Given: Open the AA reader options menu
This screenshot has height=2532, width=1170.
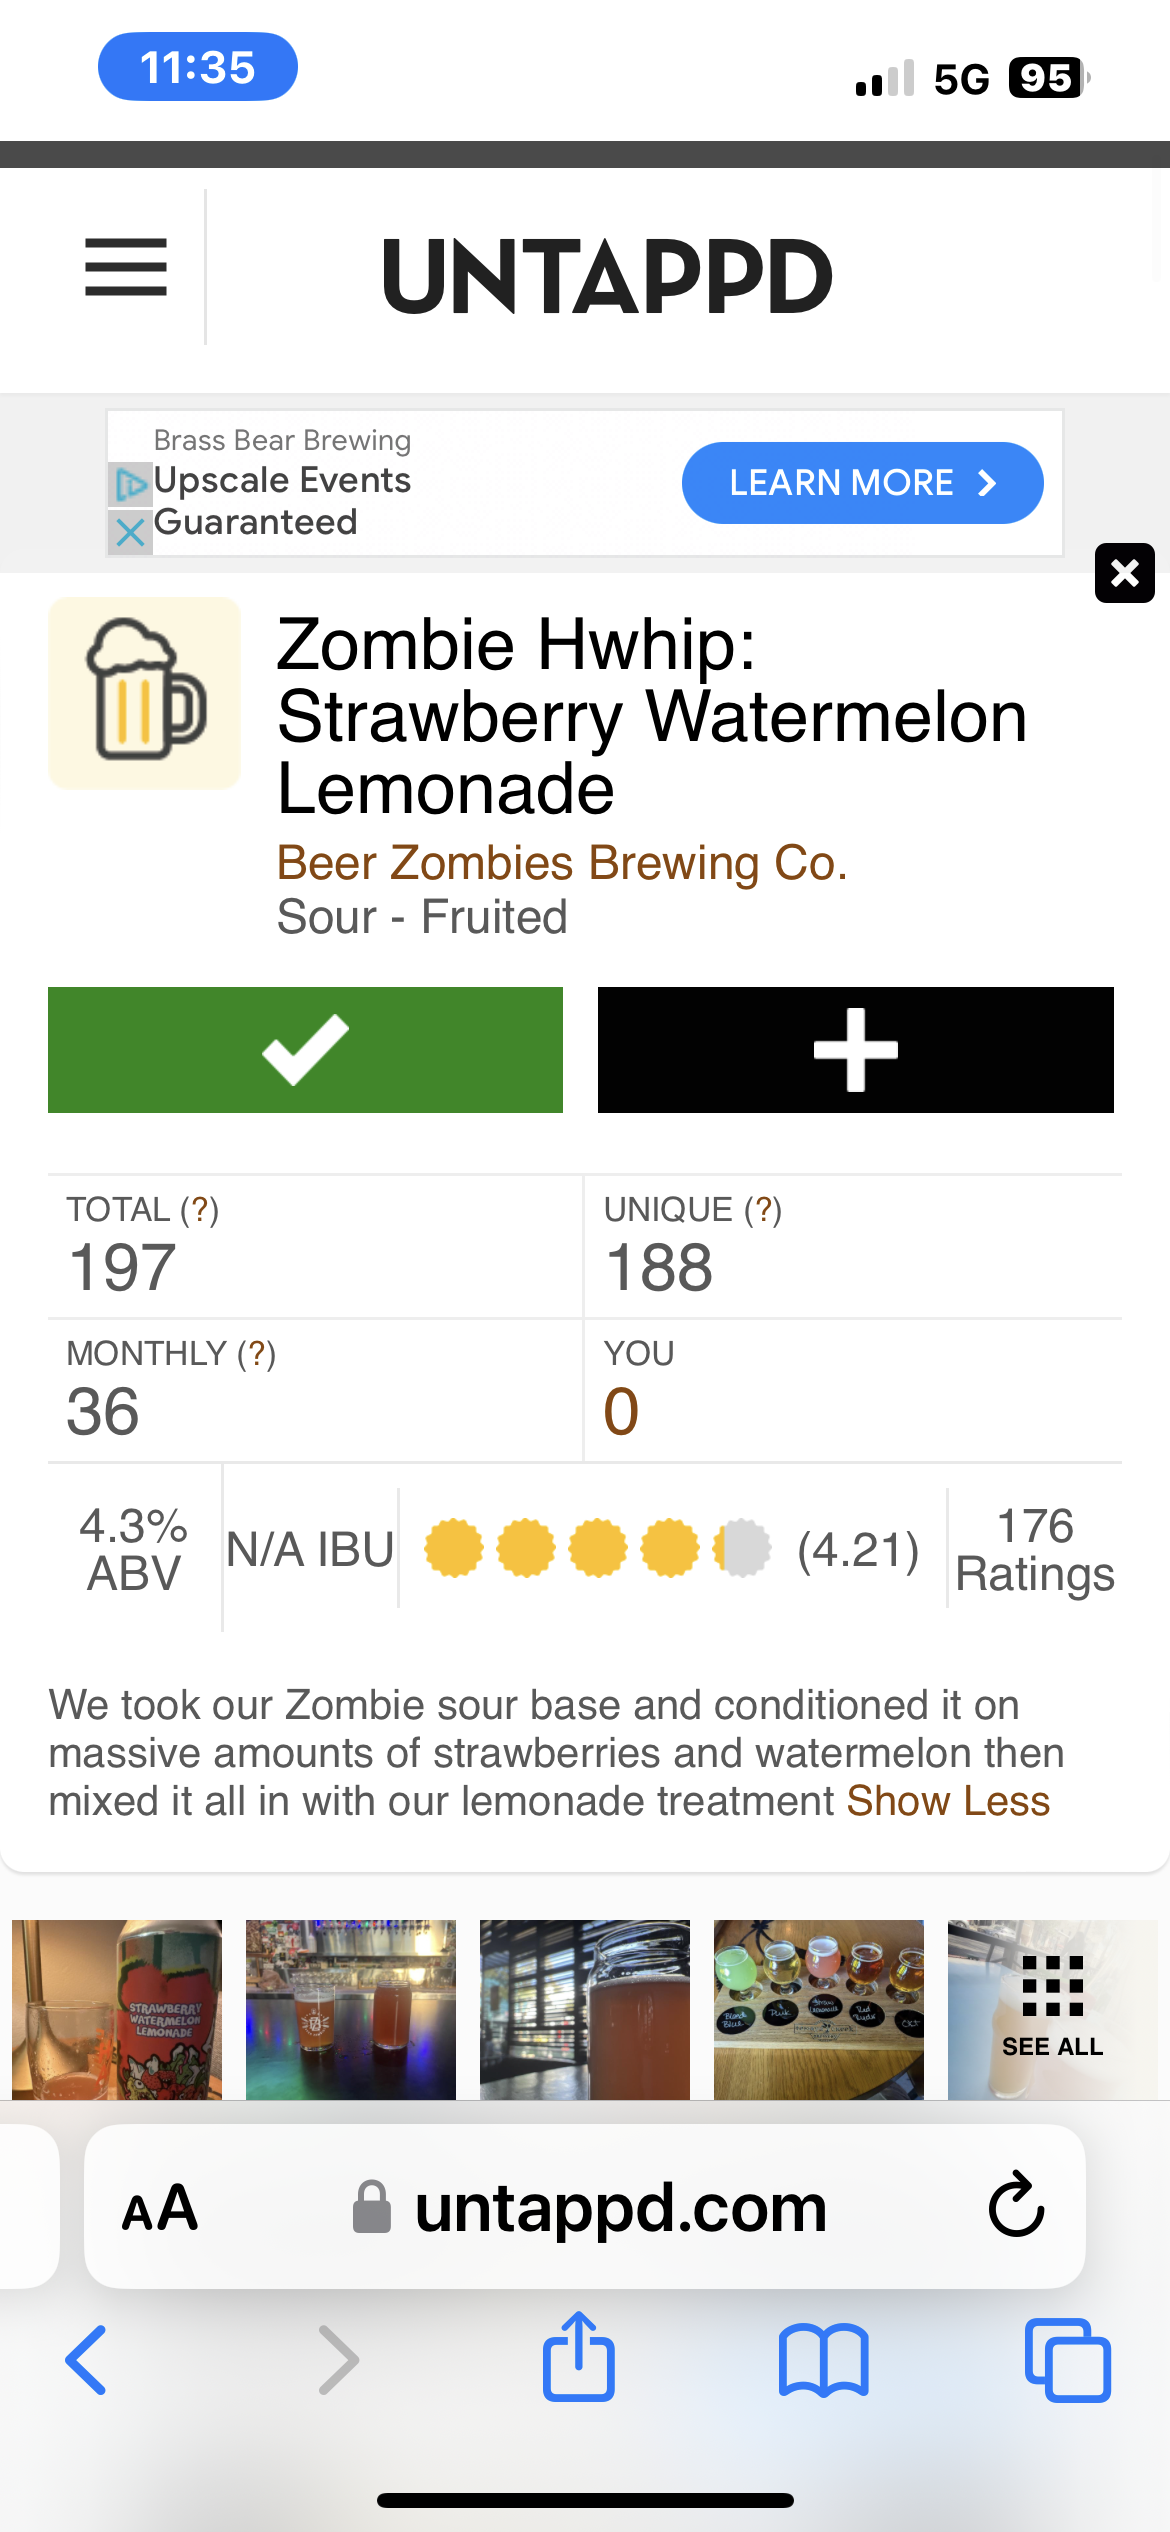Looking at the screenshot, I should [x=160, y=2208].
